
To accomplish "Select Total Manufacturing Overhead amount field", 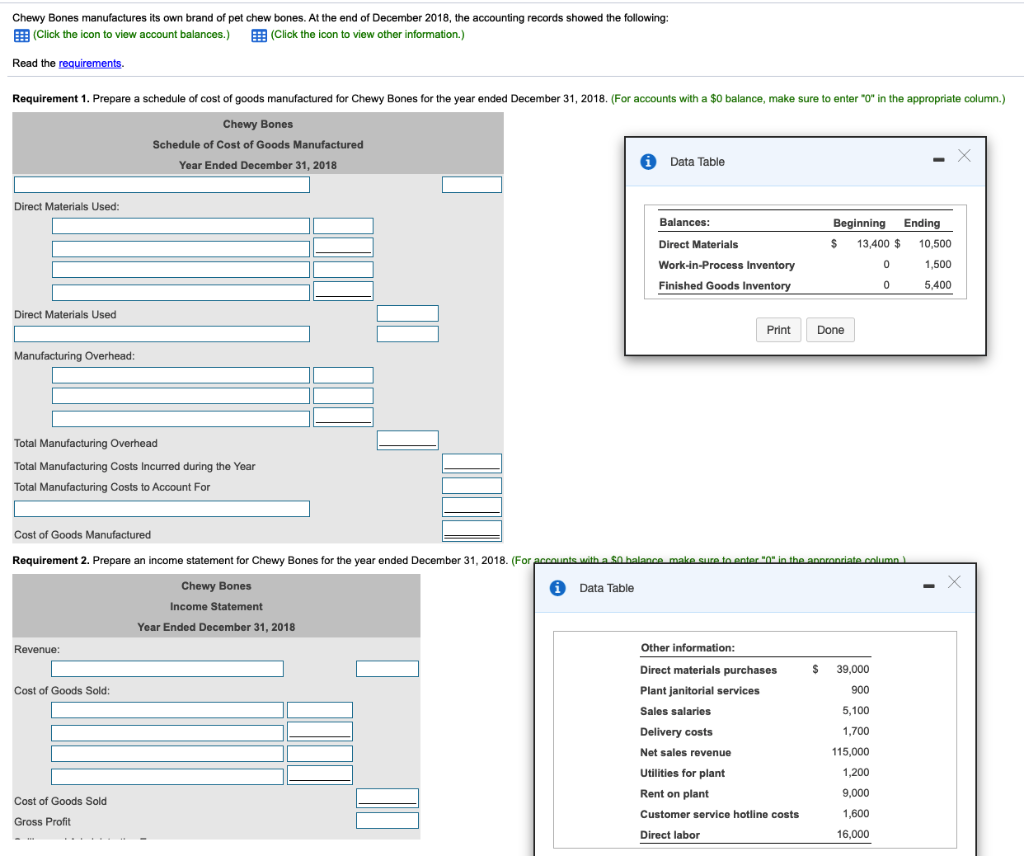I will [x=408, y=440].
